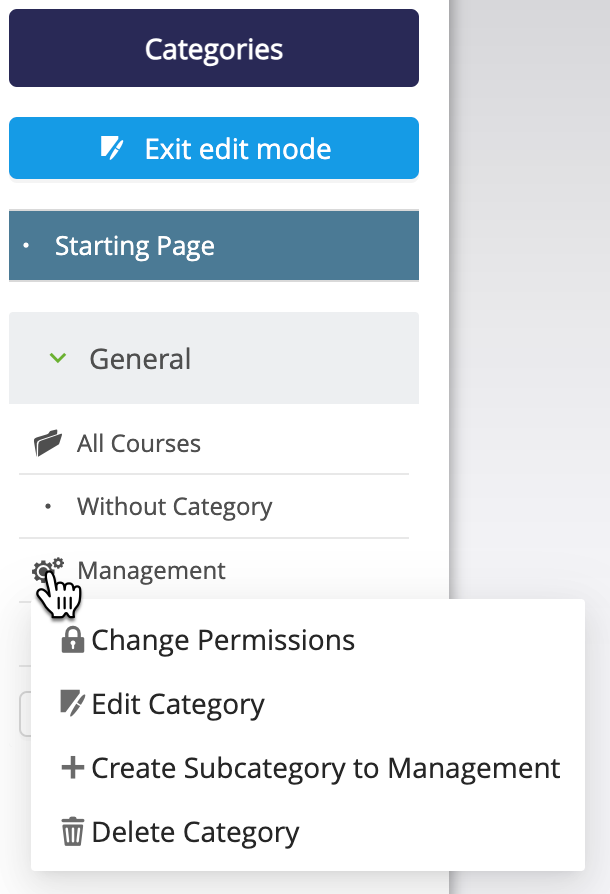The height and width of the screenshot is (894, 610).
Task: Select the All Courses category
Action: (x=139, y=444)
